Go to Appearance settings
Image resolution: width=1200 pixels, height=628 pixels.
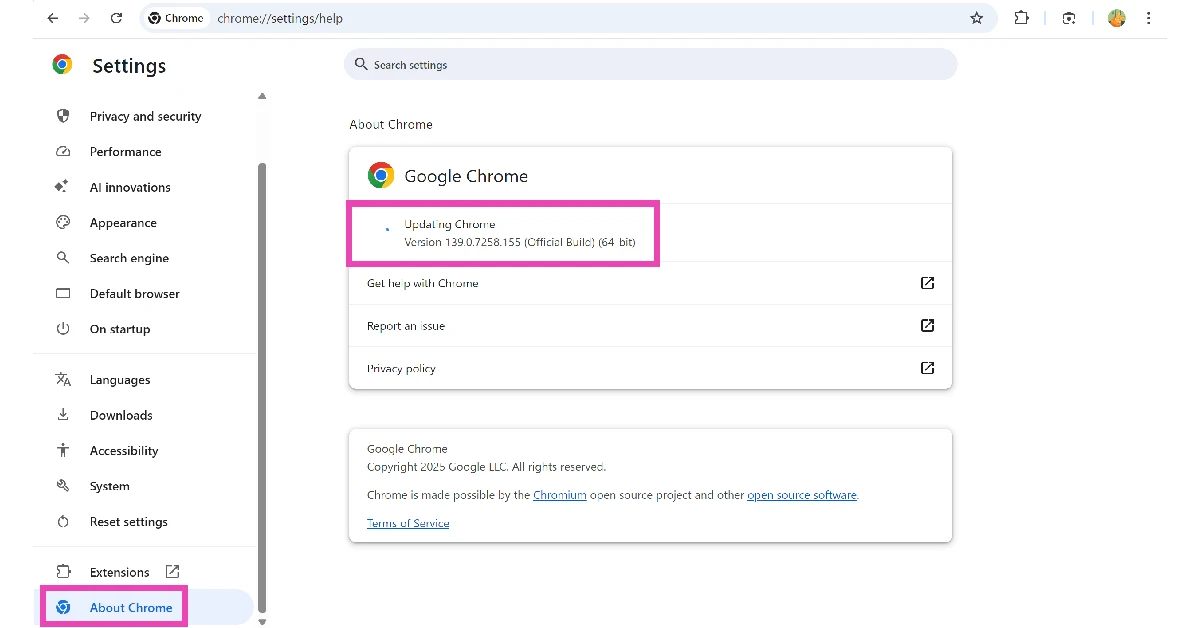[x=123, y=223]
